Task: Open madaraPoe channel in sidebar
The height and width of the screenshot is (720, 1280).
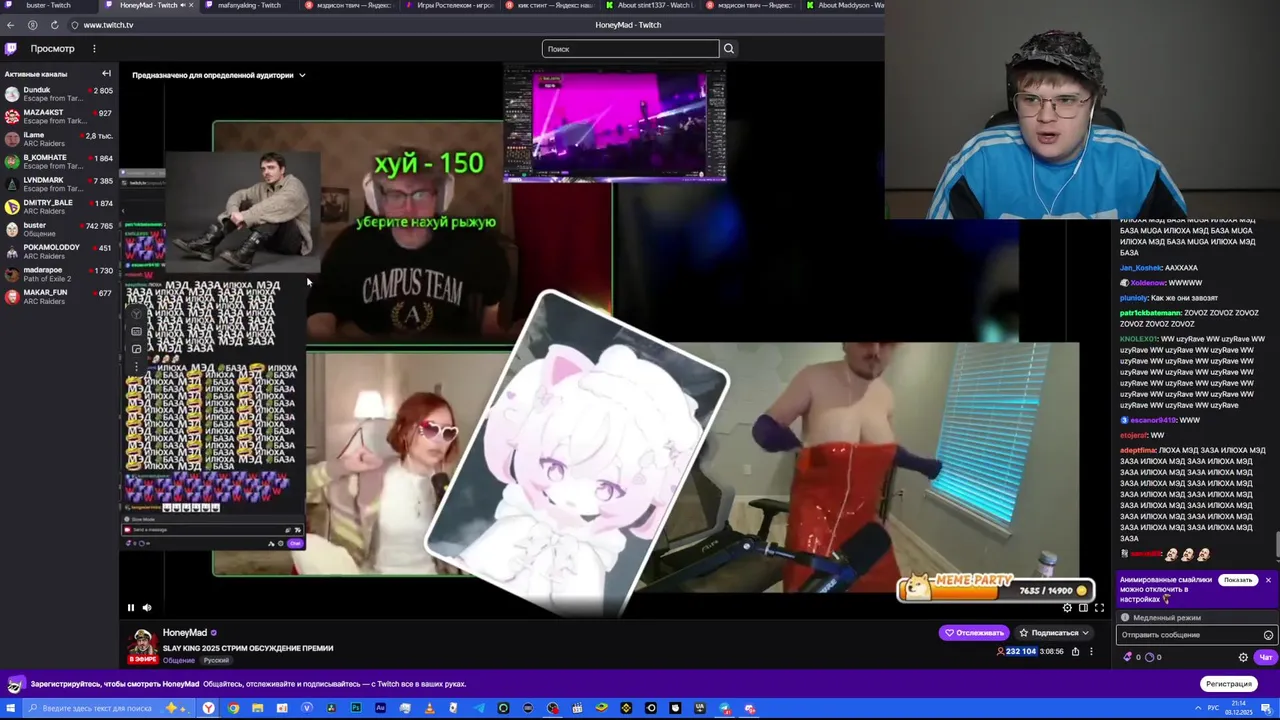Action: (x=59, y=274)
